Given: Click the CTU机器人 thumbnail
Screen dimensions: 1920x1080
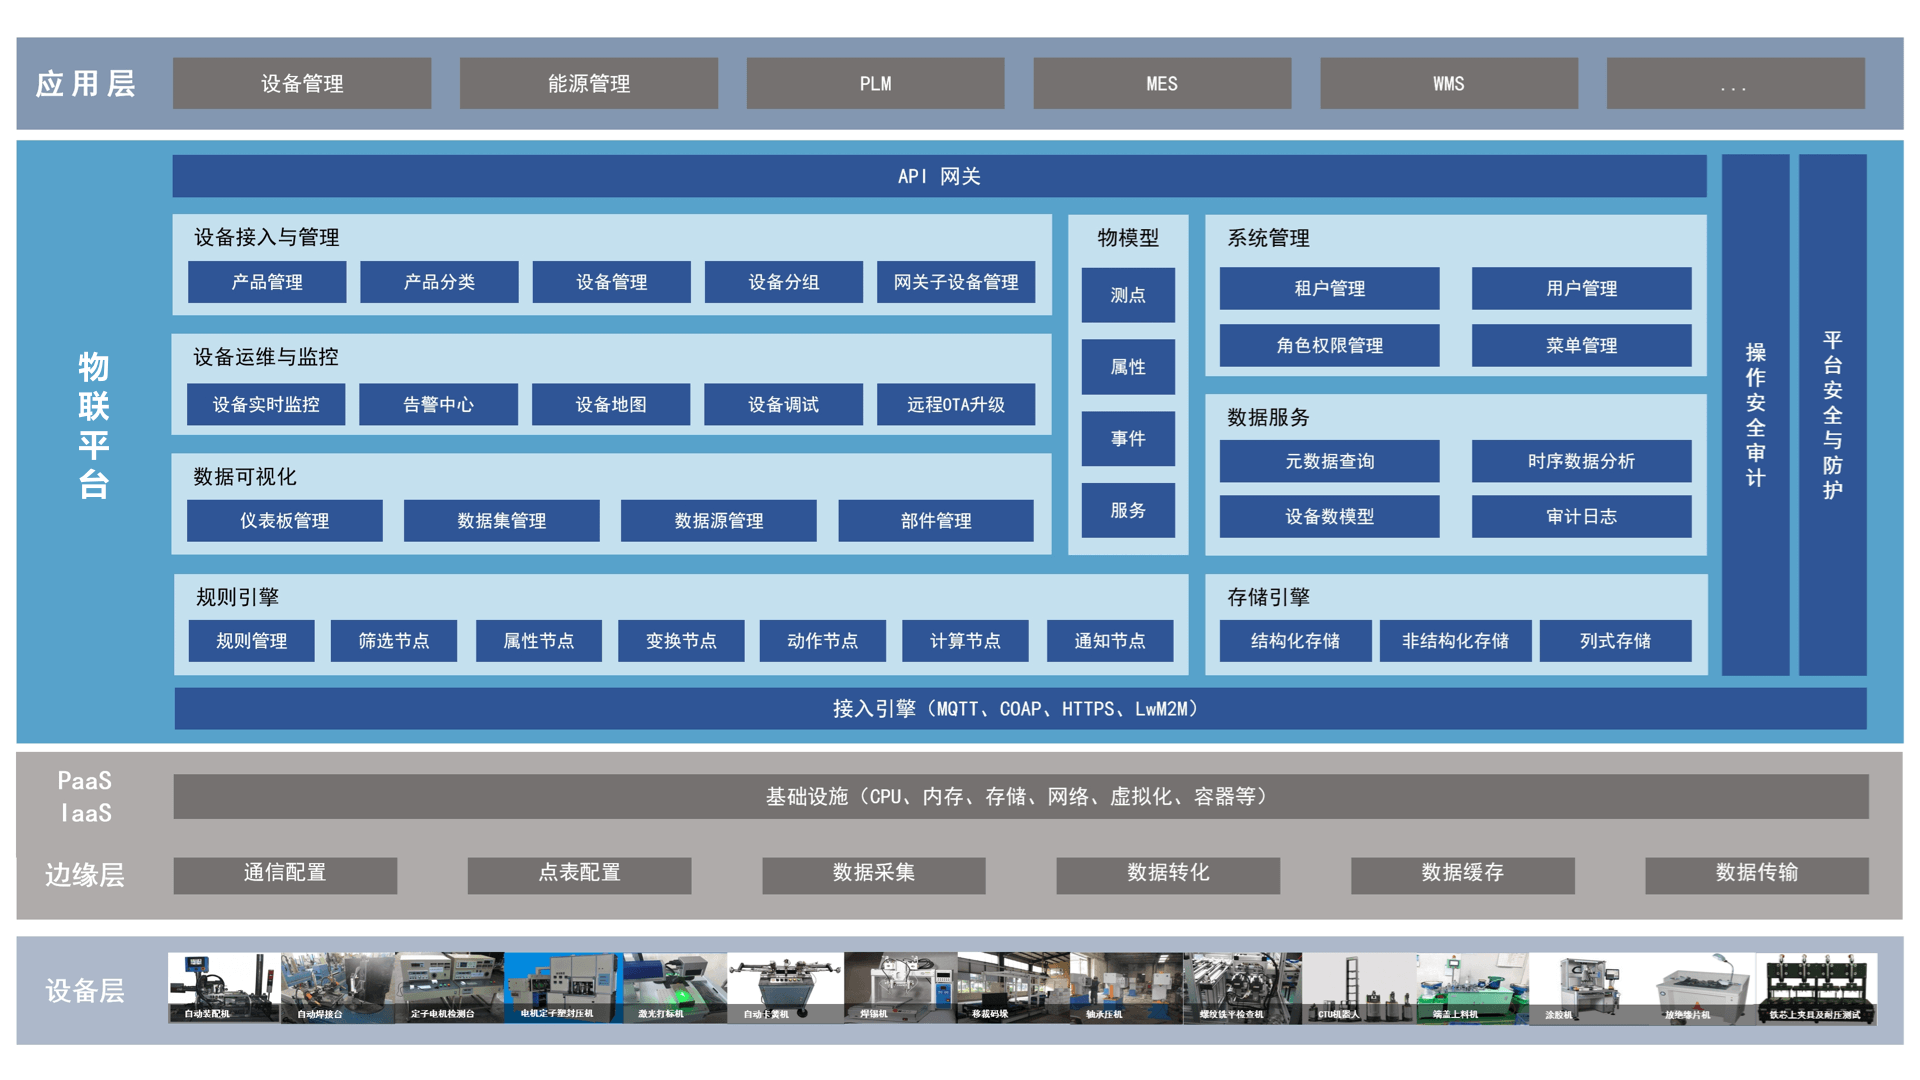Looking at the screenshot, I should point(1358,987).
